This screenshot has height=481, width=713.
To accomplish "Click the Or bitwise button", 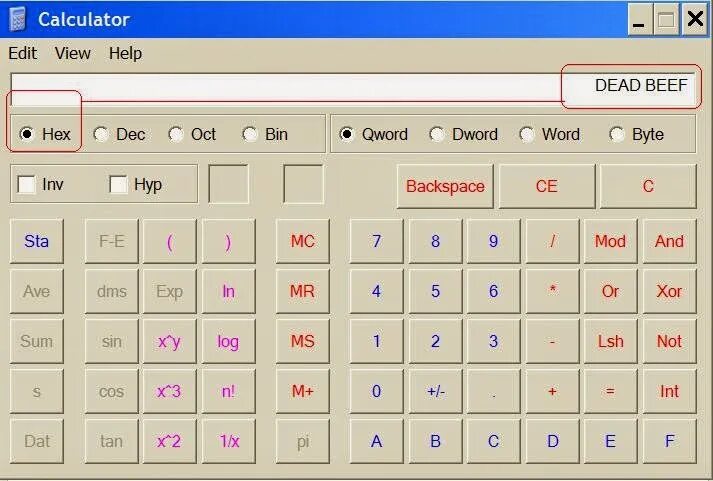I will 611,291.
